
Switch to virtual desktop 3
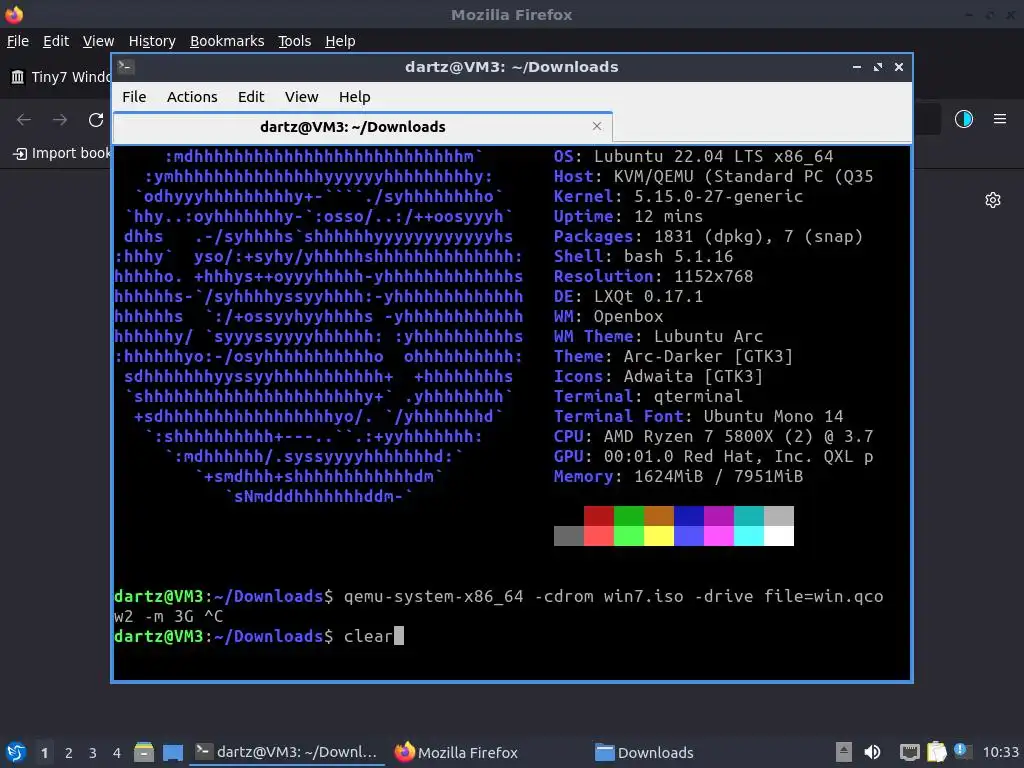93,753
